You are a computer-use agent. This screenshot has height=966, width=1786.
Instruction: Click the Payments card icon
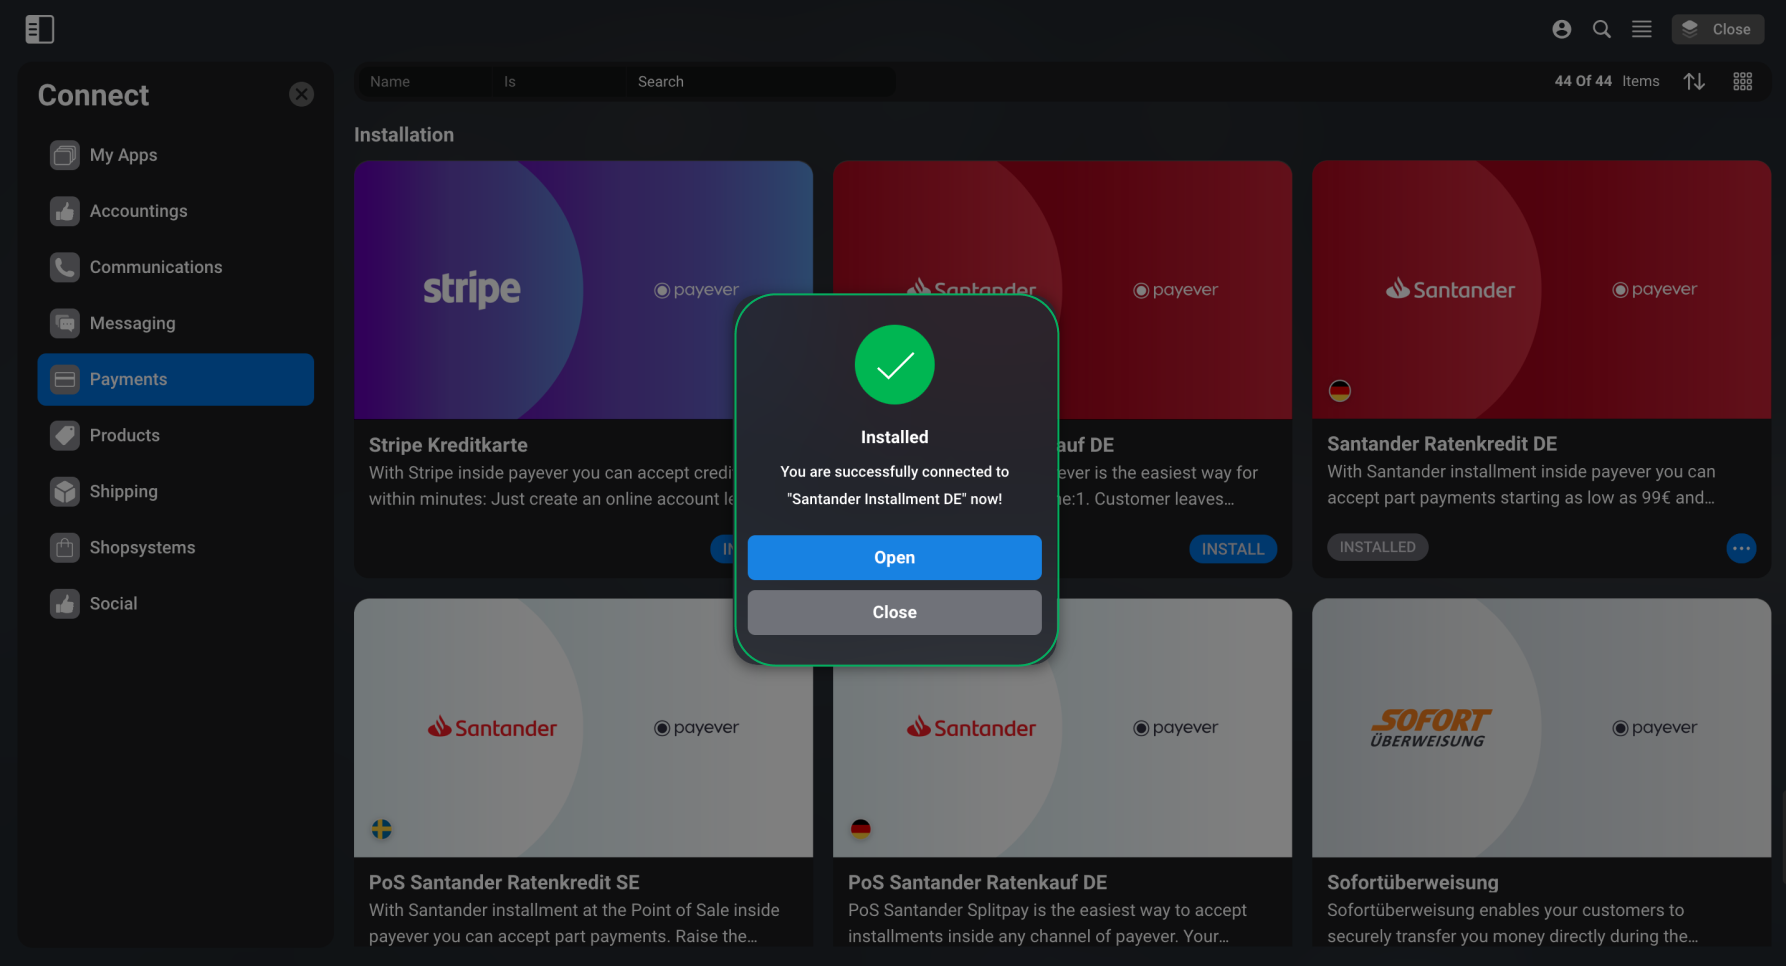tap(65, 379)
